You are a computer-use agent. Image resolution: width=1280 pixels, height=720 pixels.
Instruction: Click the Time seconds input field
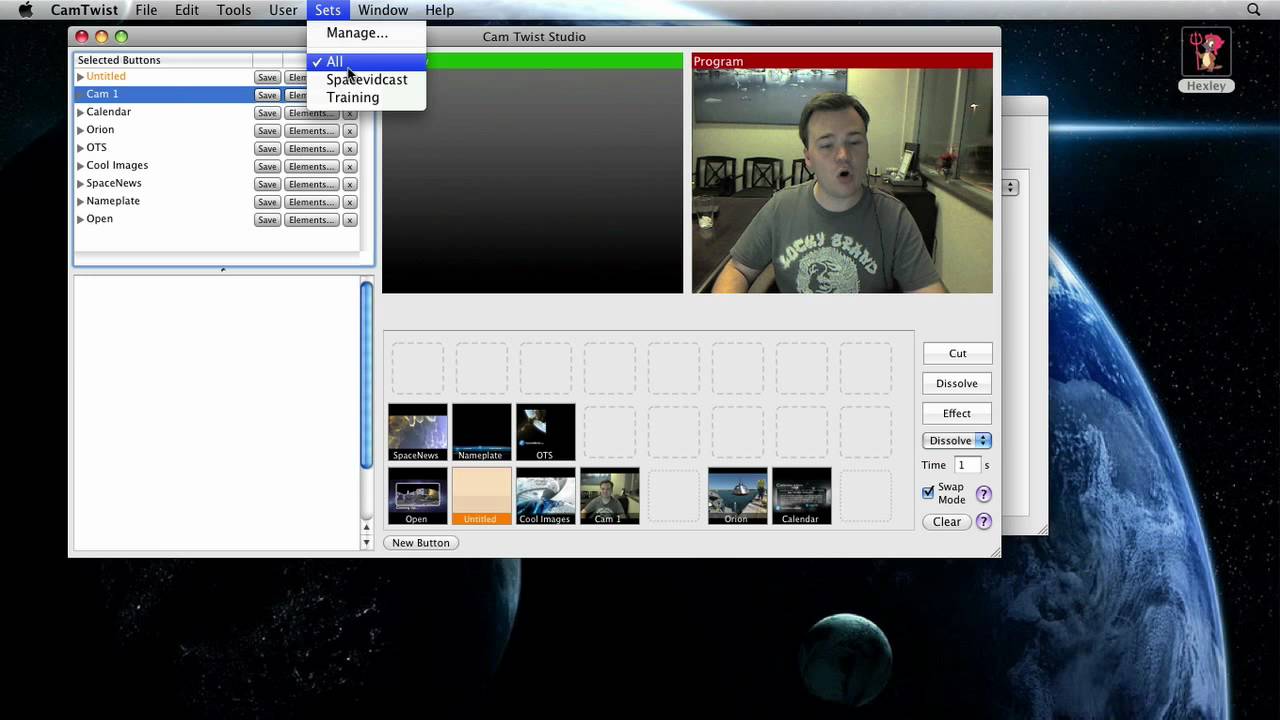tap(966, 465)
